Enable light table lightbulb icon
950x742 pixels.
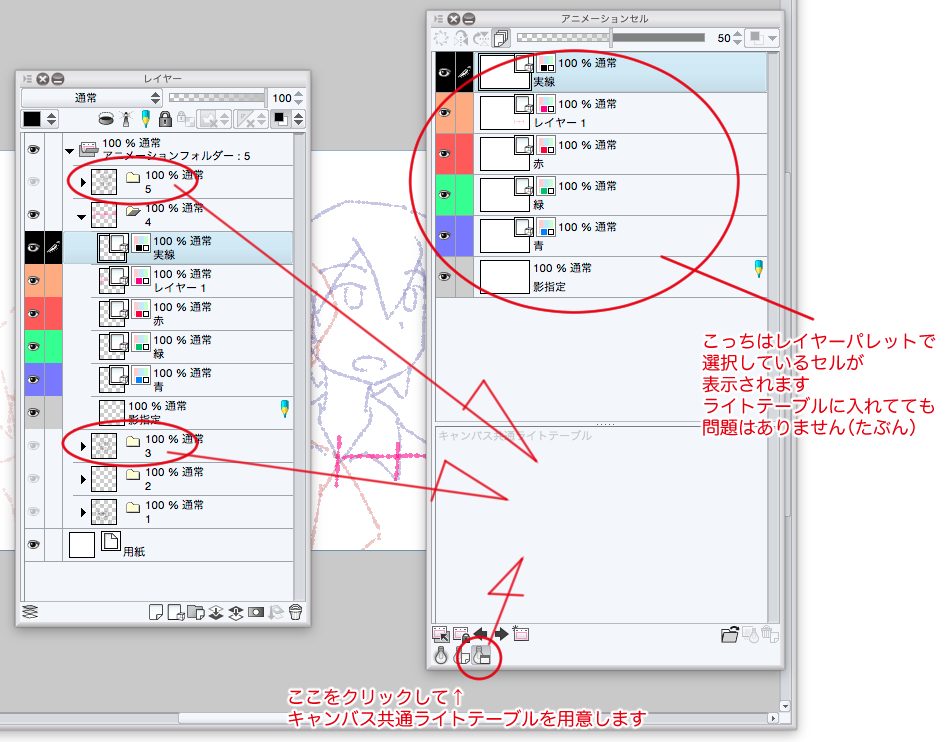click(x=441, y=655)
